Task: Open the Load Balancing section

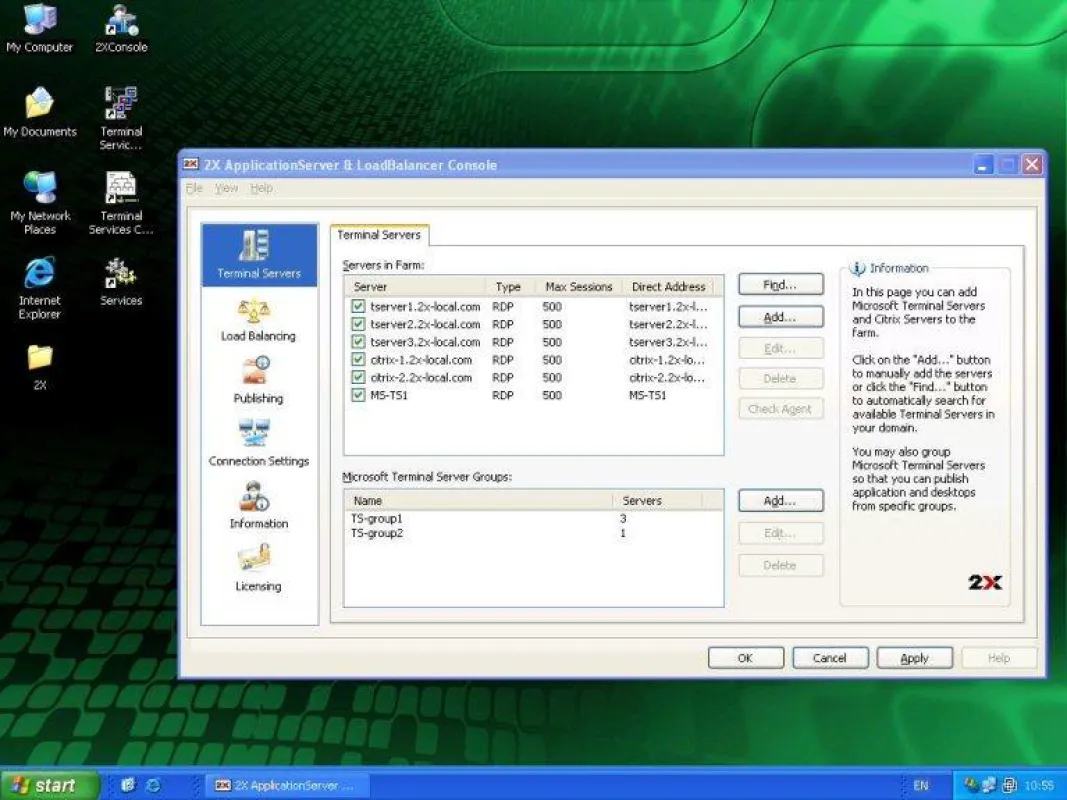Action: [x=258, y=320]
